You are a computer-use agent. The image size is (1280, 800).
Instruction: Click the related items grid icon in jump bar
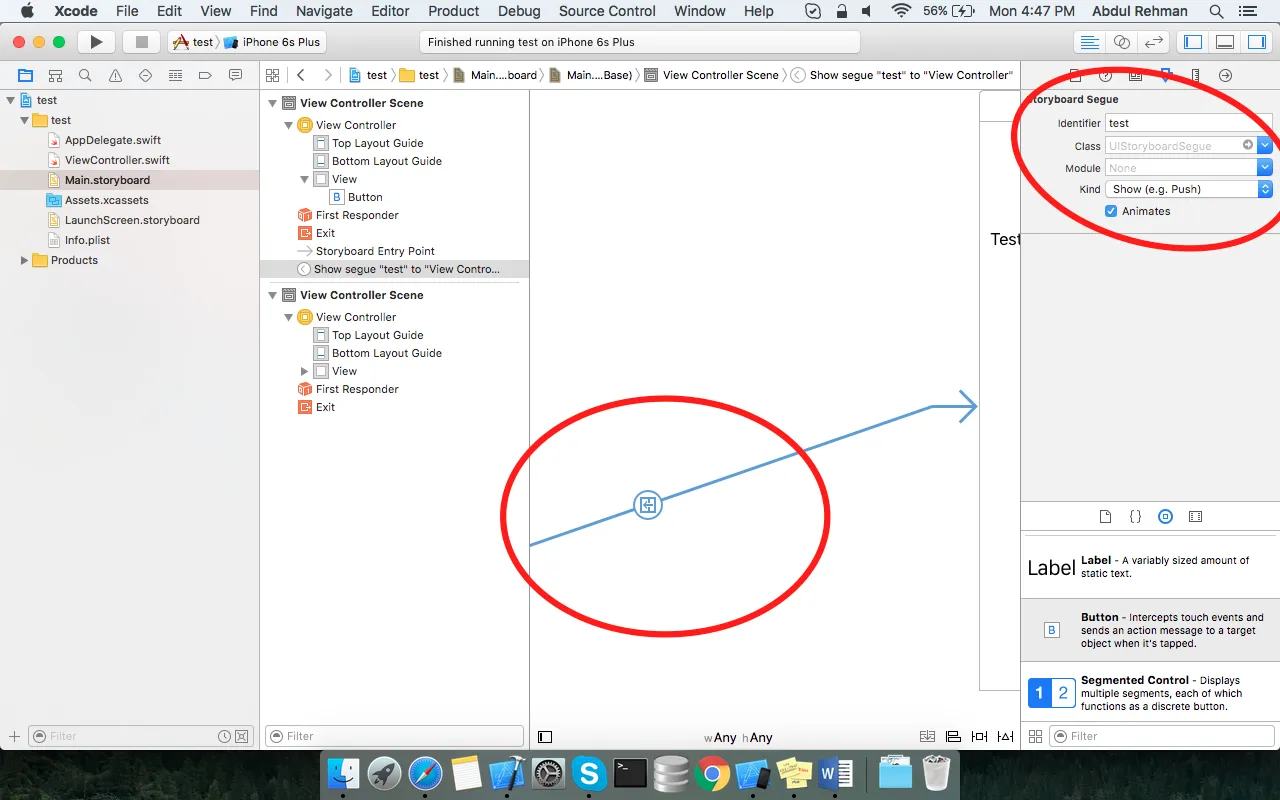tap(272, 75)
